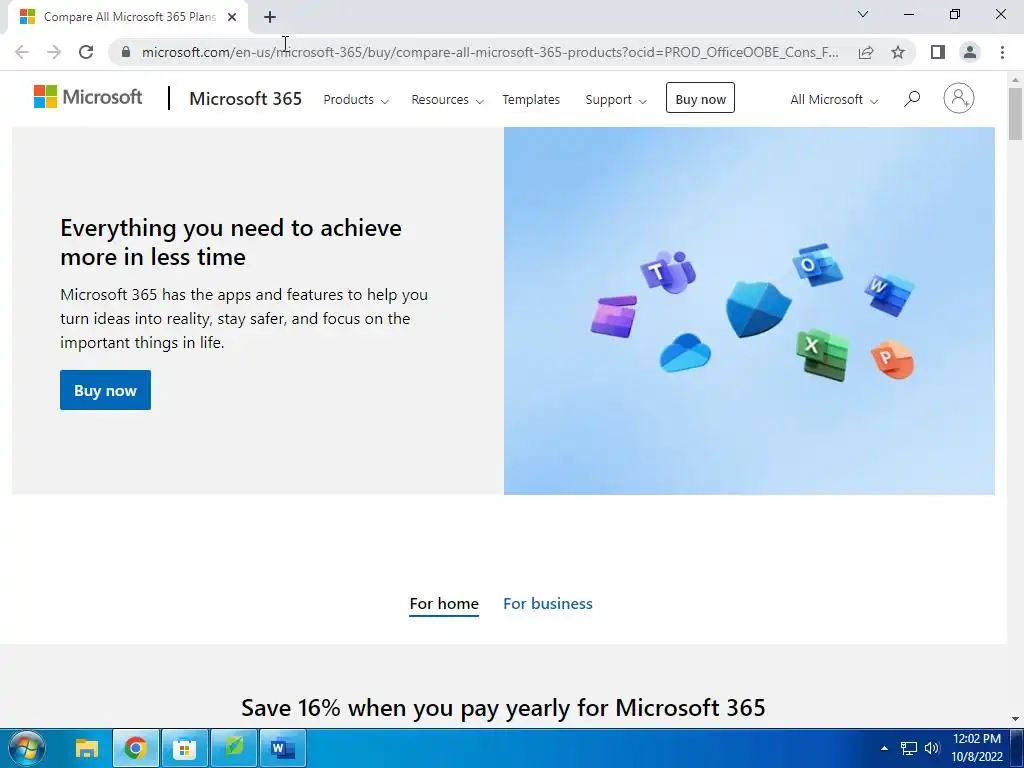Click the vertical scrollbar thumb
The image size is (1024, 768).
tap(1016, 113)
